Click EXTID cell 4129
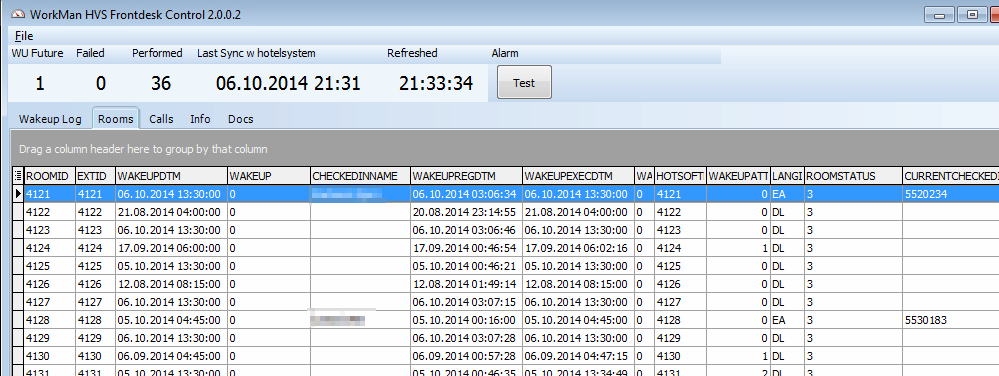This screenshot has width=999, height=376. pyautogui.click(x=95, y=338)
